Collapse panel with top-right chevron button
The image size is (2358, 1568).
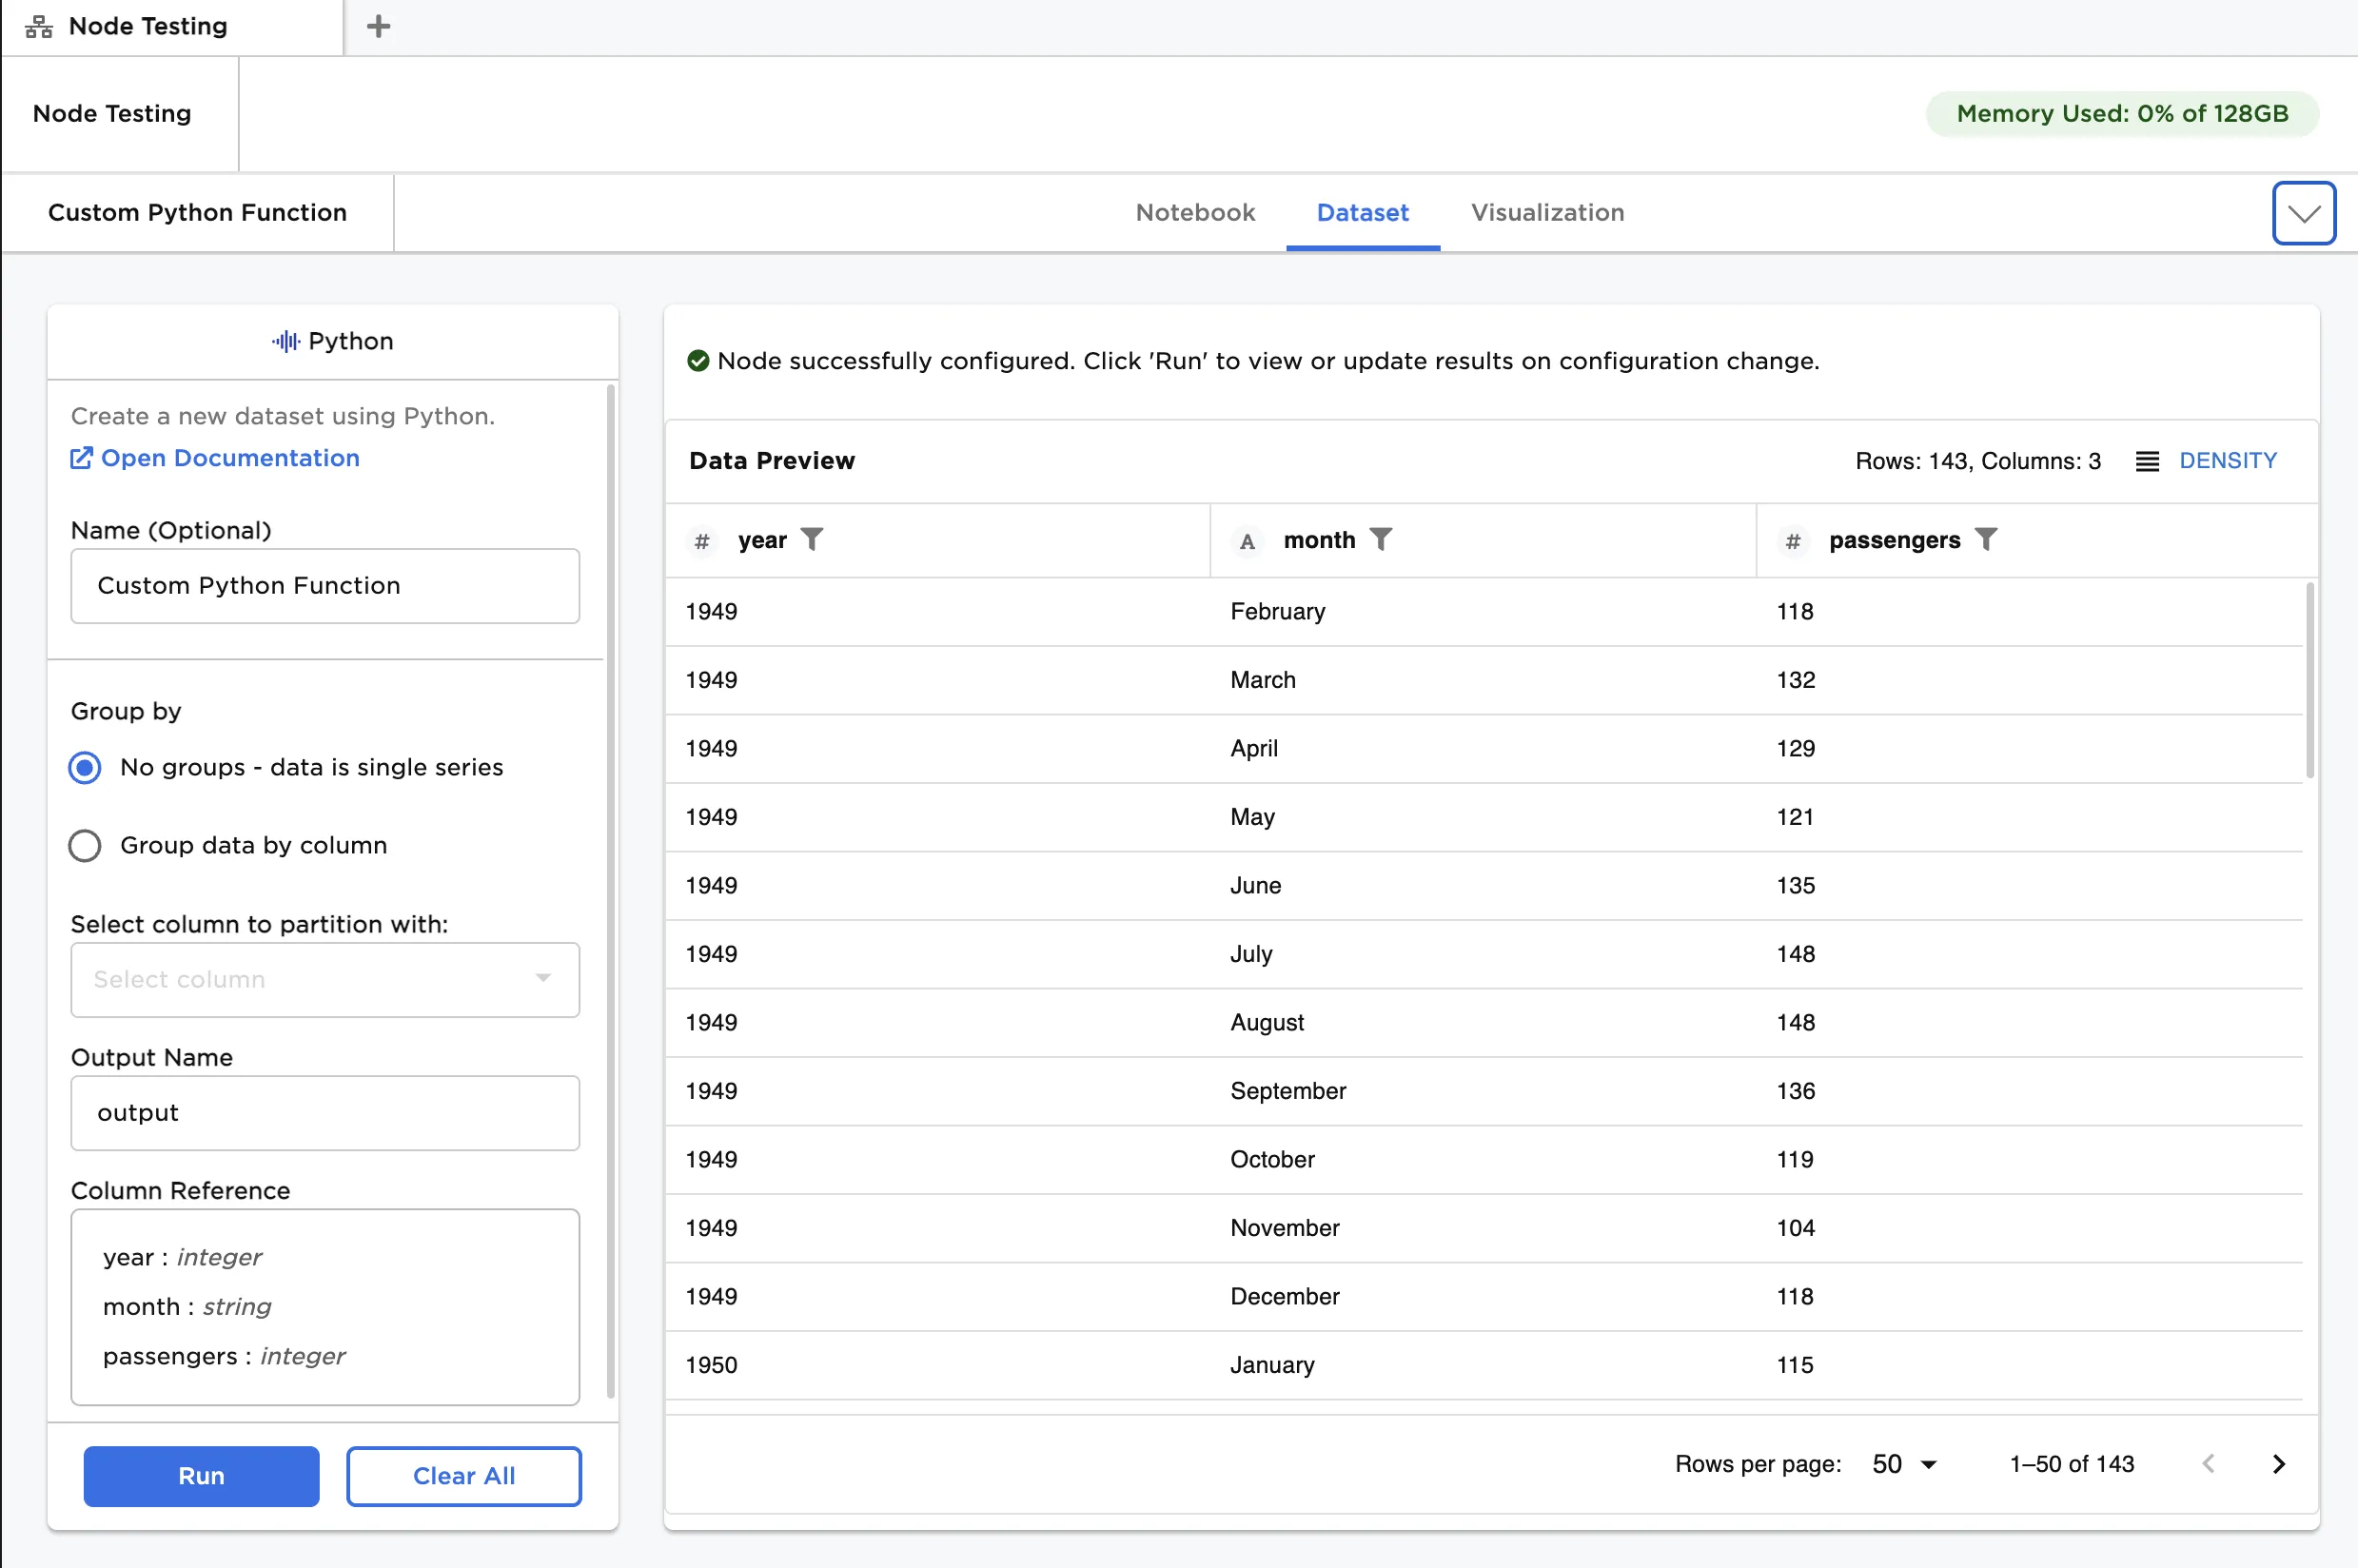[x=2303, y=213]
